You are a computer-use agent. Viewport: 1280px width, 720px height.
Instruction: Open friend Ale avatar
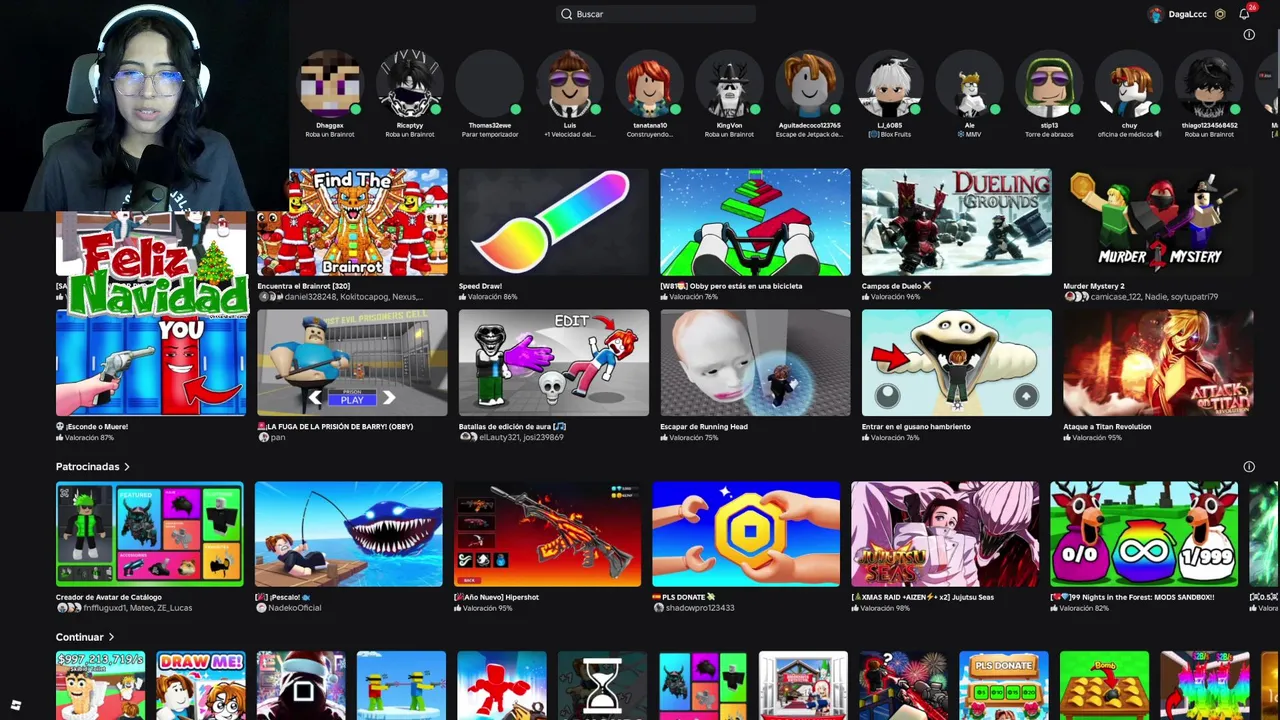(969, 84)
